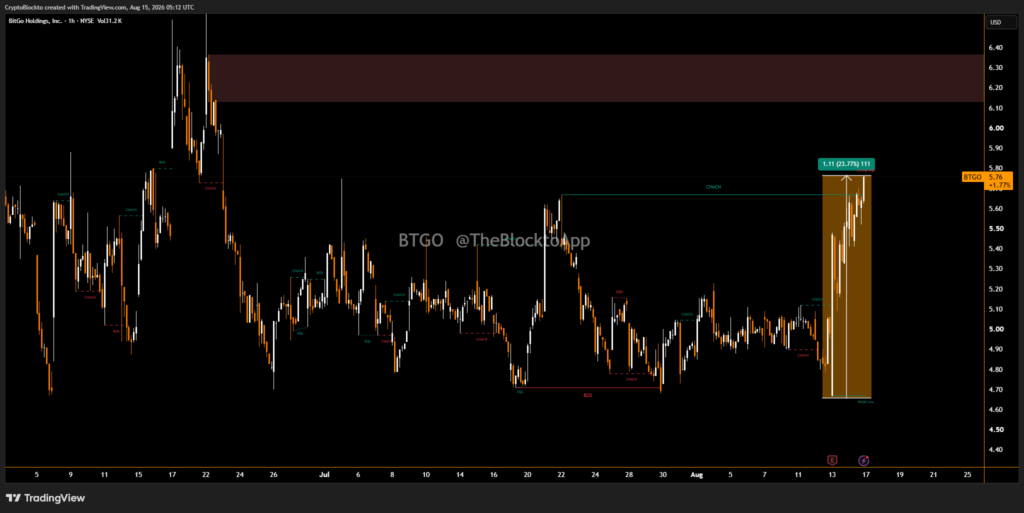Select the orange BTGO symbol price tag
Viewport: 1024px width, 513px height.
(972, 177)
